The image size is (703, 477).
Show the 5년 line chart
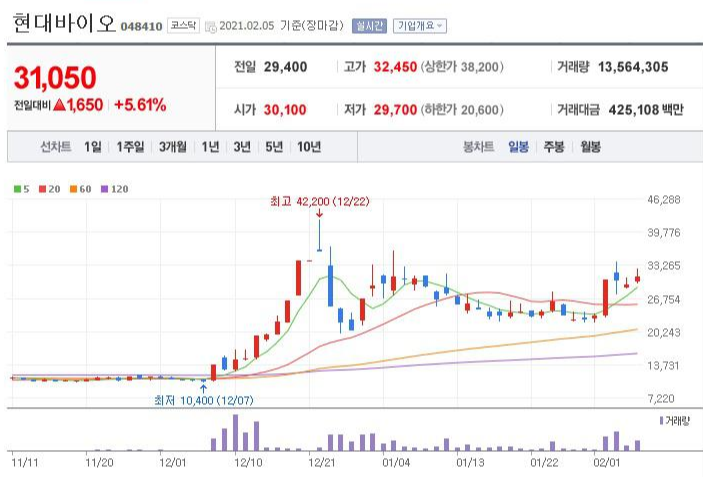[x=274, y=147]
